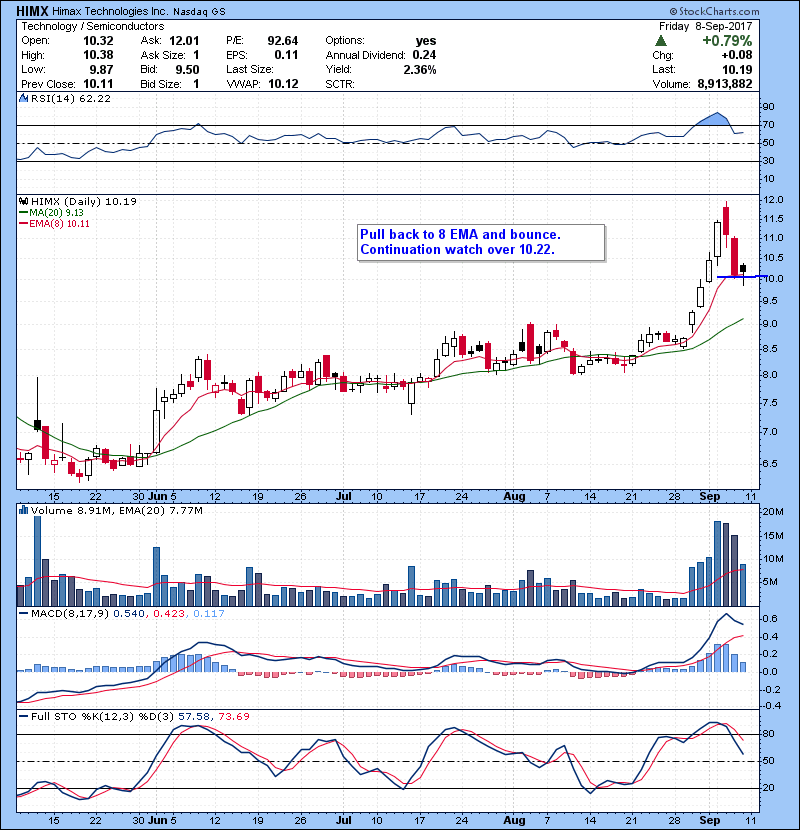The height and width of the screenshot is (830, 800).
Task: Click the Himax Technologies Inc. company name
Action: pyautogui.click(x=111, y=11)
